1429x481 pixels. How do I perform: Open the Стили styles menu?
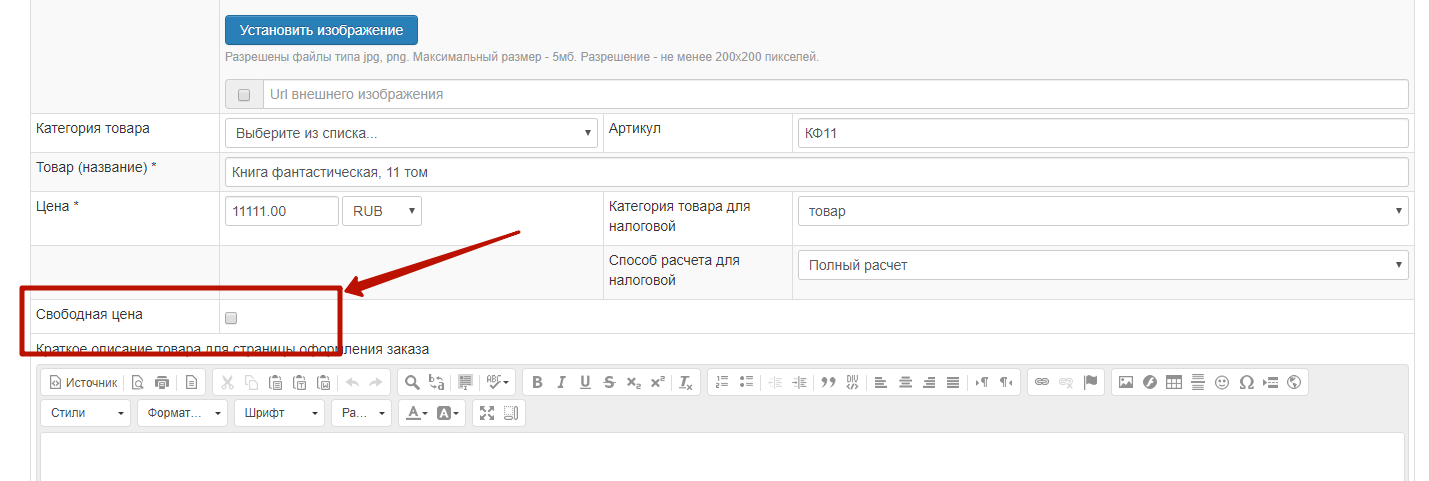click(86, 413)
